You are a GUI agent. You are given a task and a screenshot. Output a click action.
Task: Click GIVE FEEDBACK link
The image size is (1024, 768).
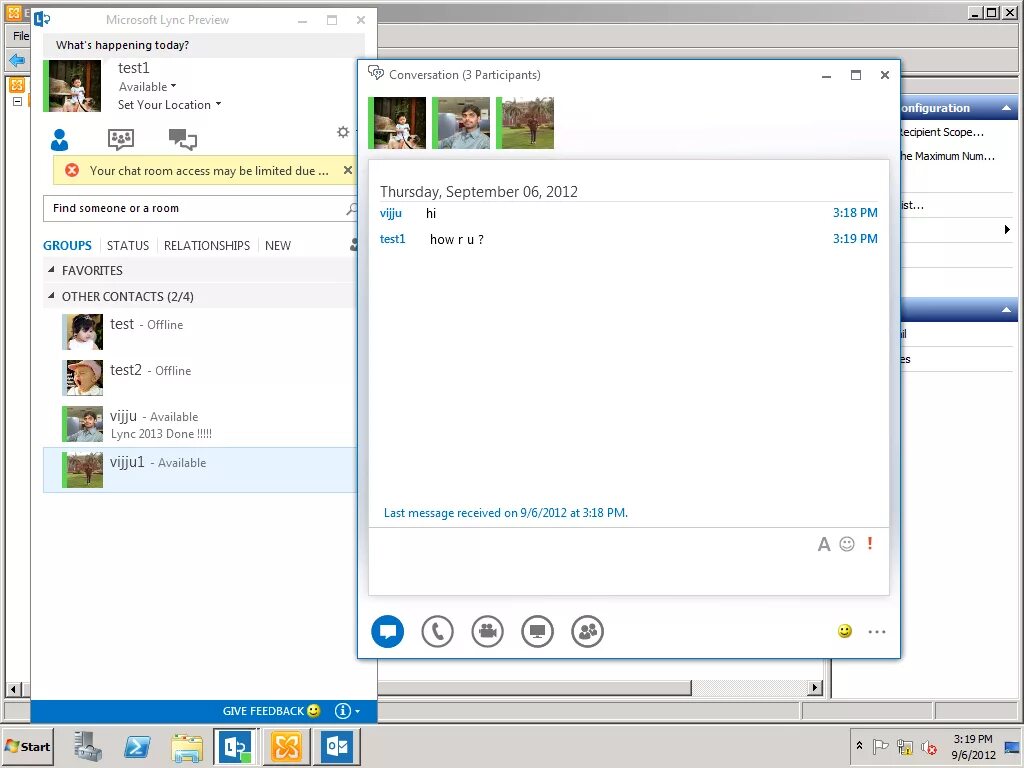[x=263, y=711]
